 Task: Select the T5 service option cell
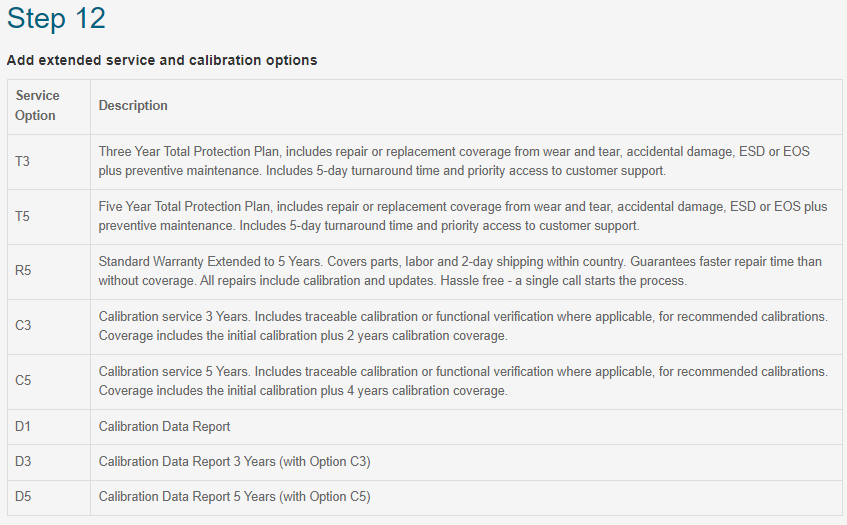[49, 217]
